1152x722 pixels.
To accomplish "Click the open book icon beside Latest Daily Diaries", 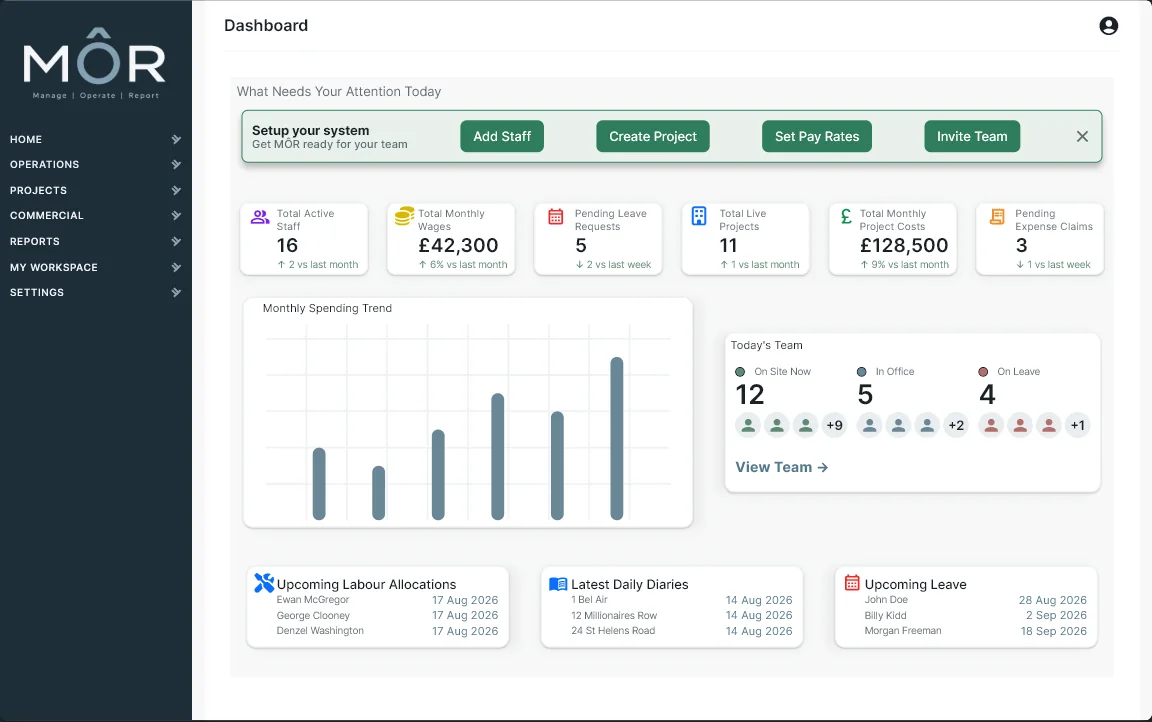I will 558,584.
